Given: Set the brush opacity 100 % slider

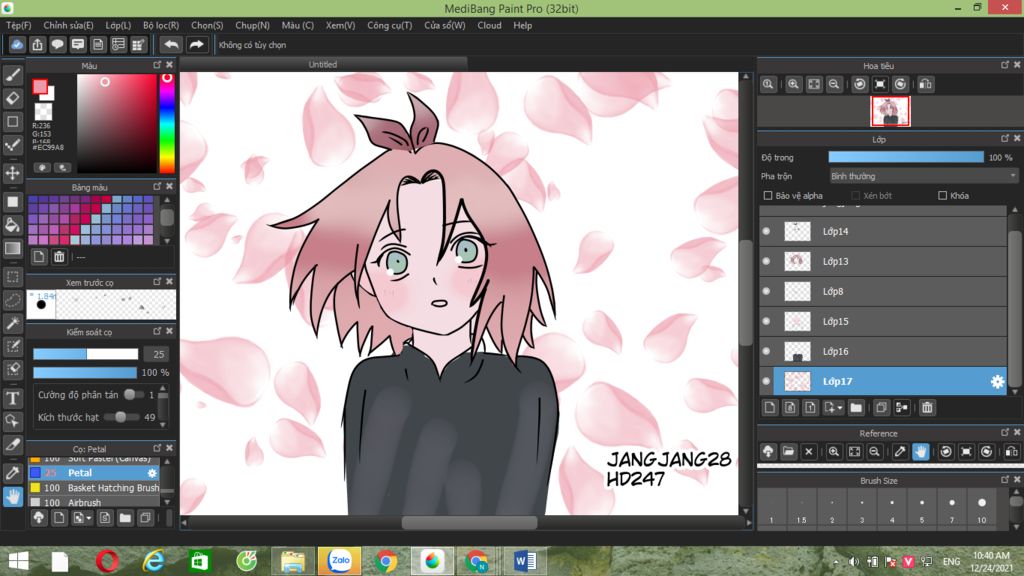Looking at the screenshot, I should click(x=85, y=372).
